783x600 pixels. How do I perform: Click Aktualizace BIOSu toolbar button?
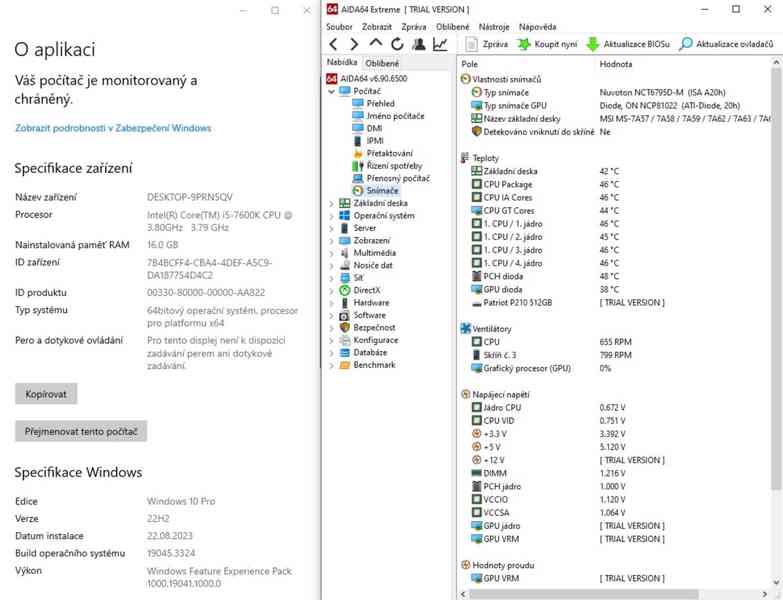point(628,44)
